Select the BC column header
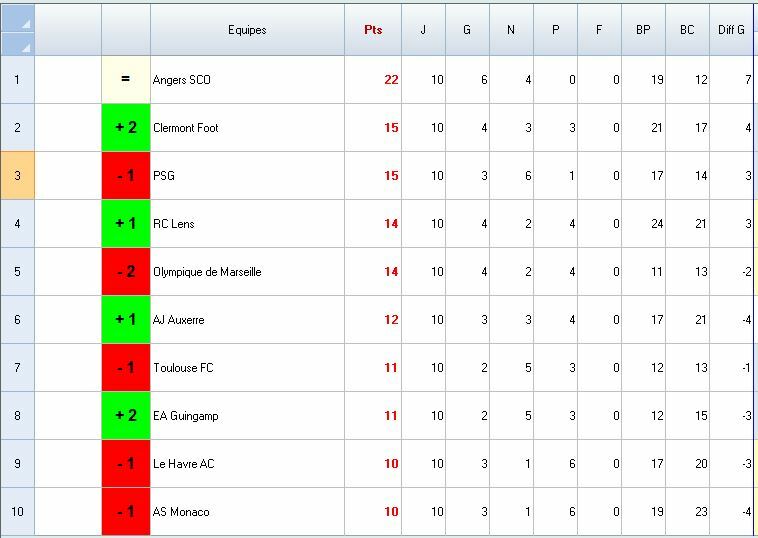The height and width of the screenshot is (538, 758). (x=687, y=30)
